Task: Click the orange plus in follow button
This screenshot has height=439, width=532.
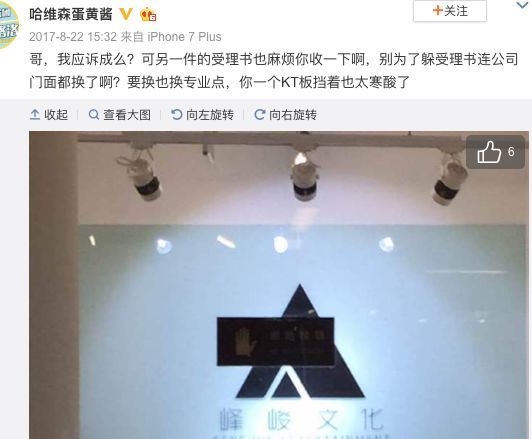Action: pyautogui.click(x=438, y=11)
